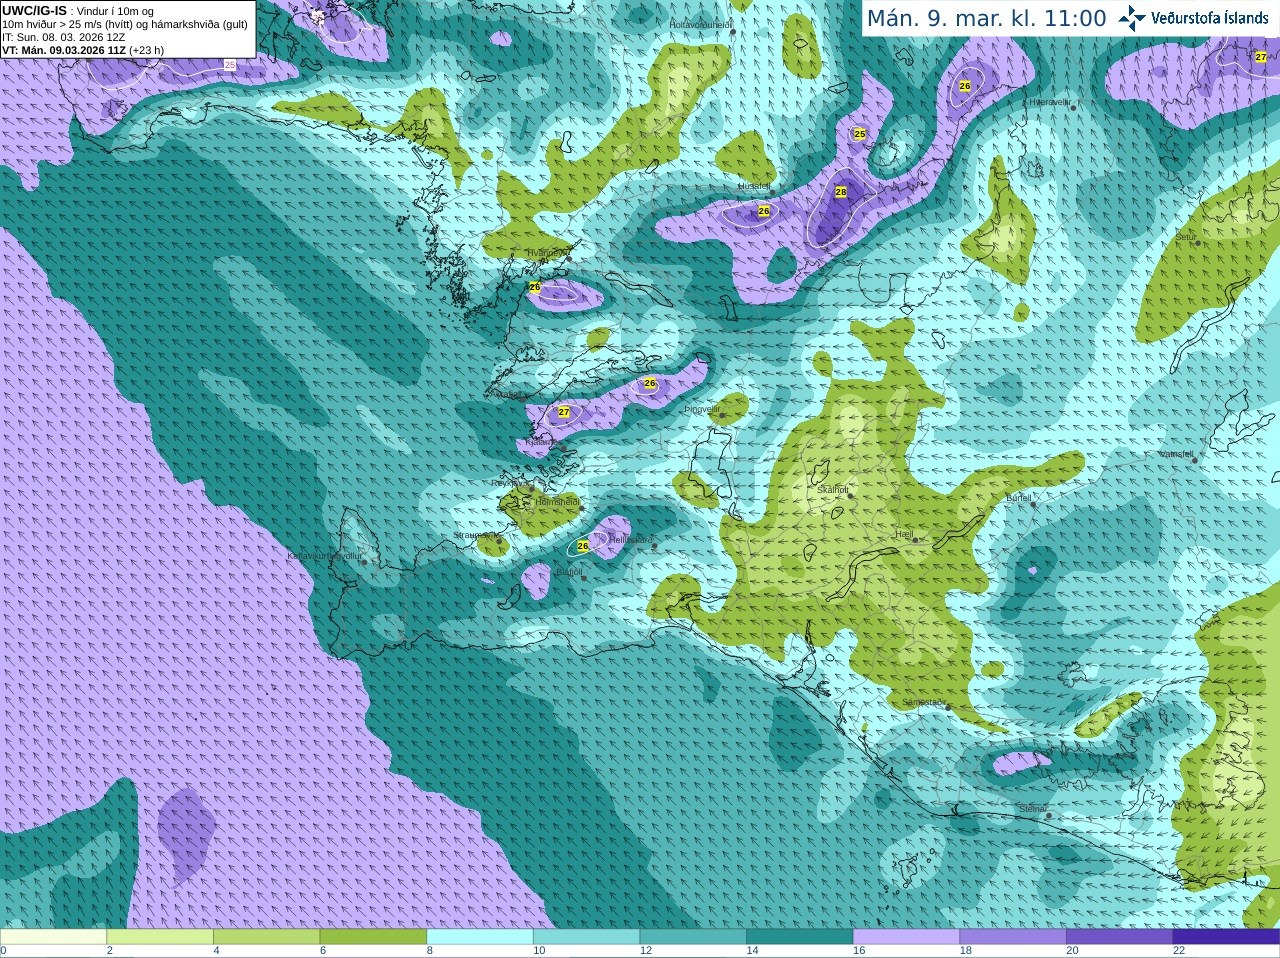Click the 10m hviður > 25 m/s description line
The width and height of the screenshot is (1280, 958).
[x=125, y=24]
